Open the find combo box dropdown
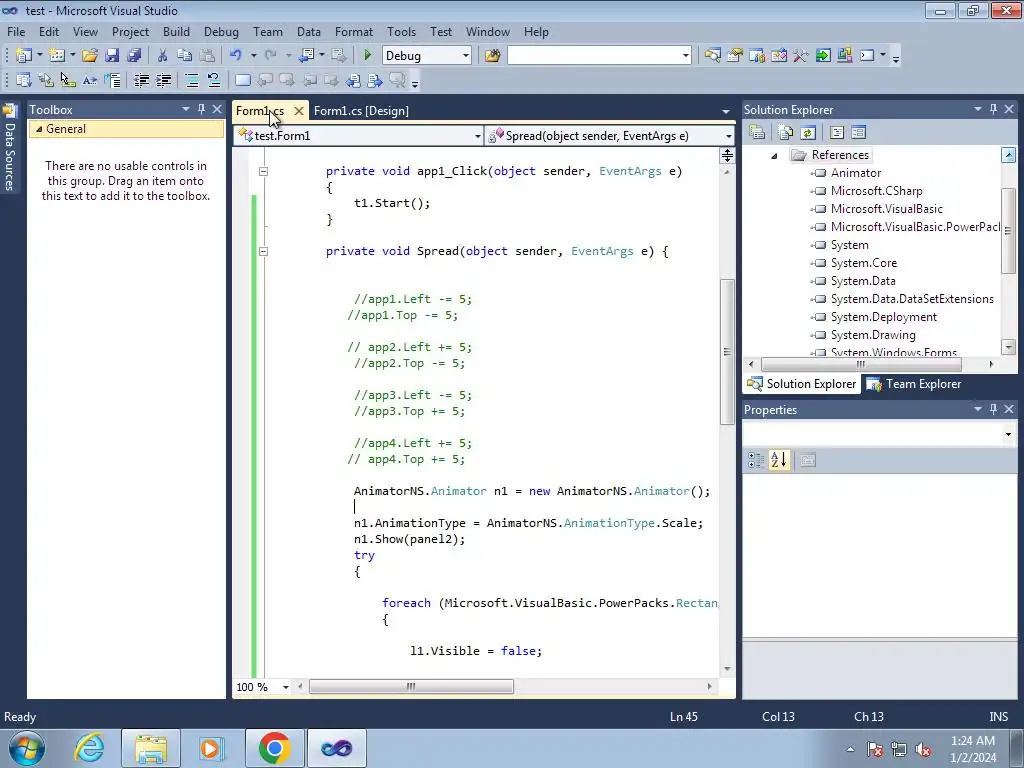This screenshot has width=1024, height=768. pyautogui.click(x=686, y=56)
